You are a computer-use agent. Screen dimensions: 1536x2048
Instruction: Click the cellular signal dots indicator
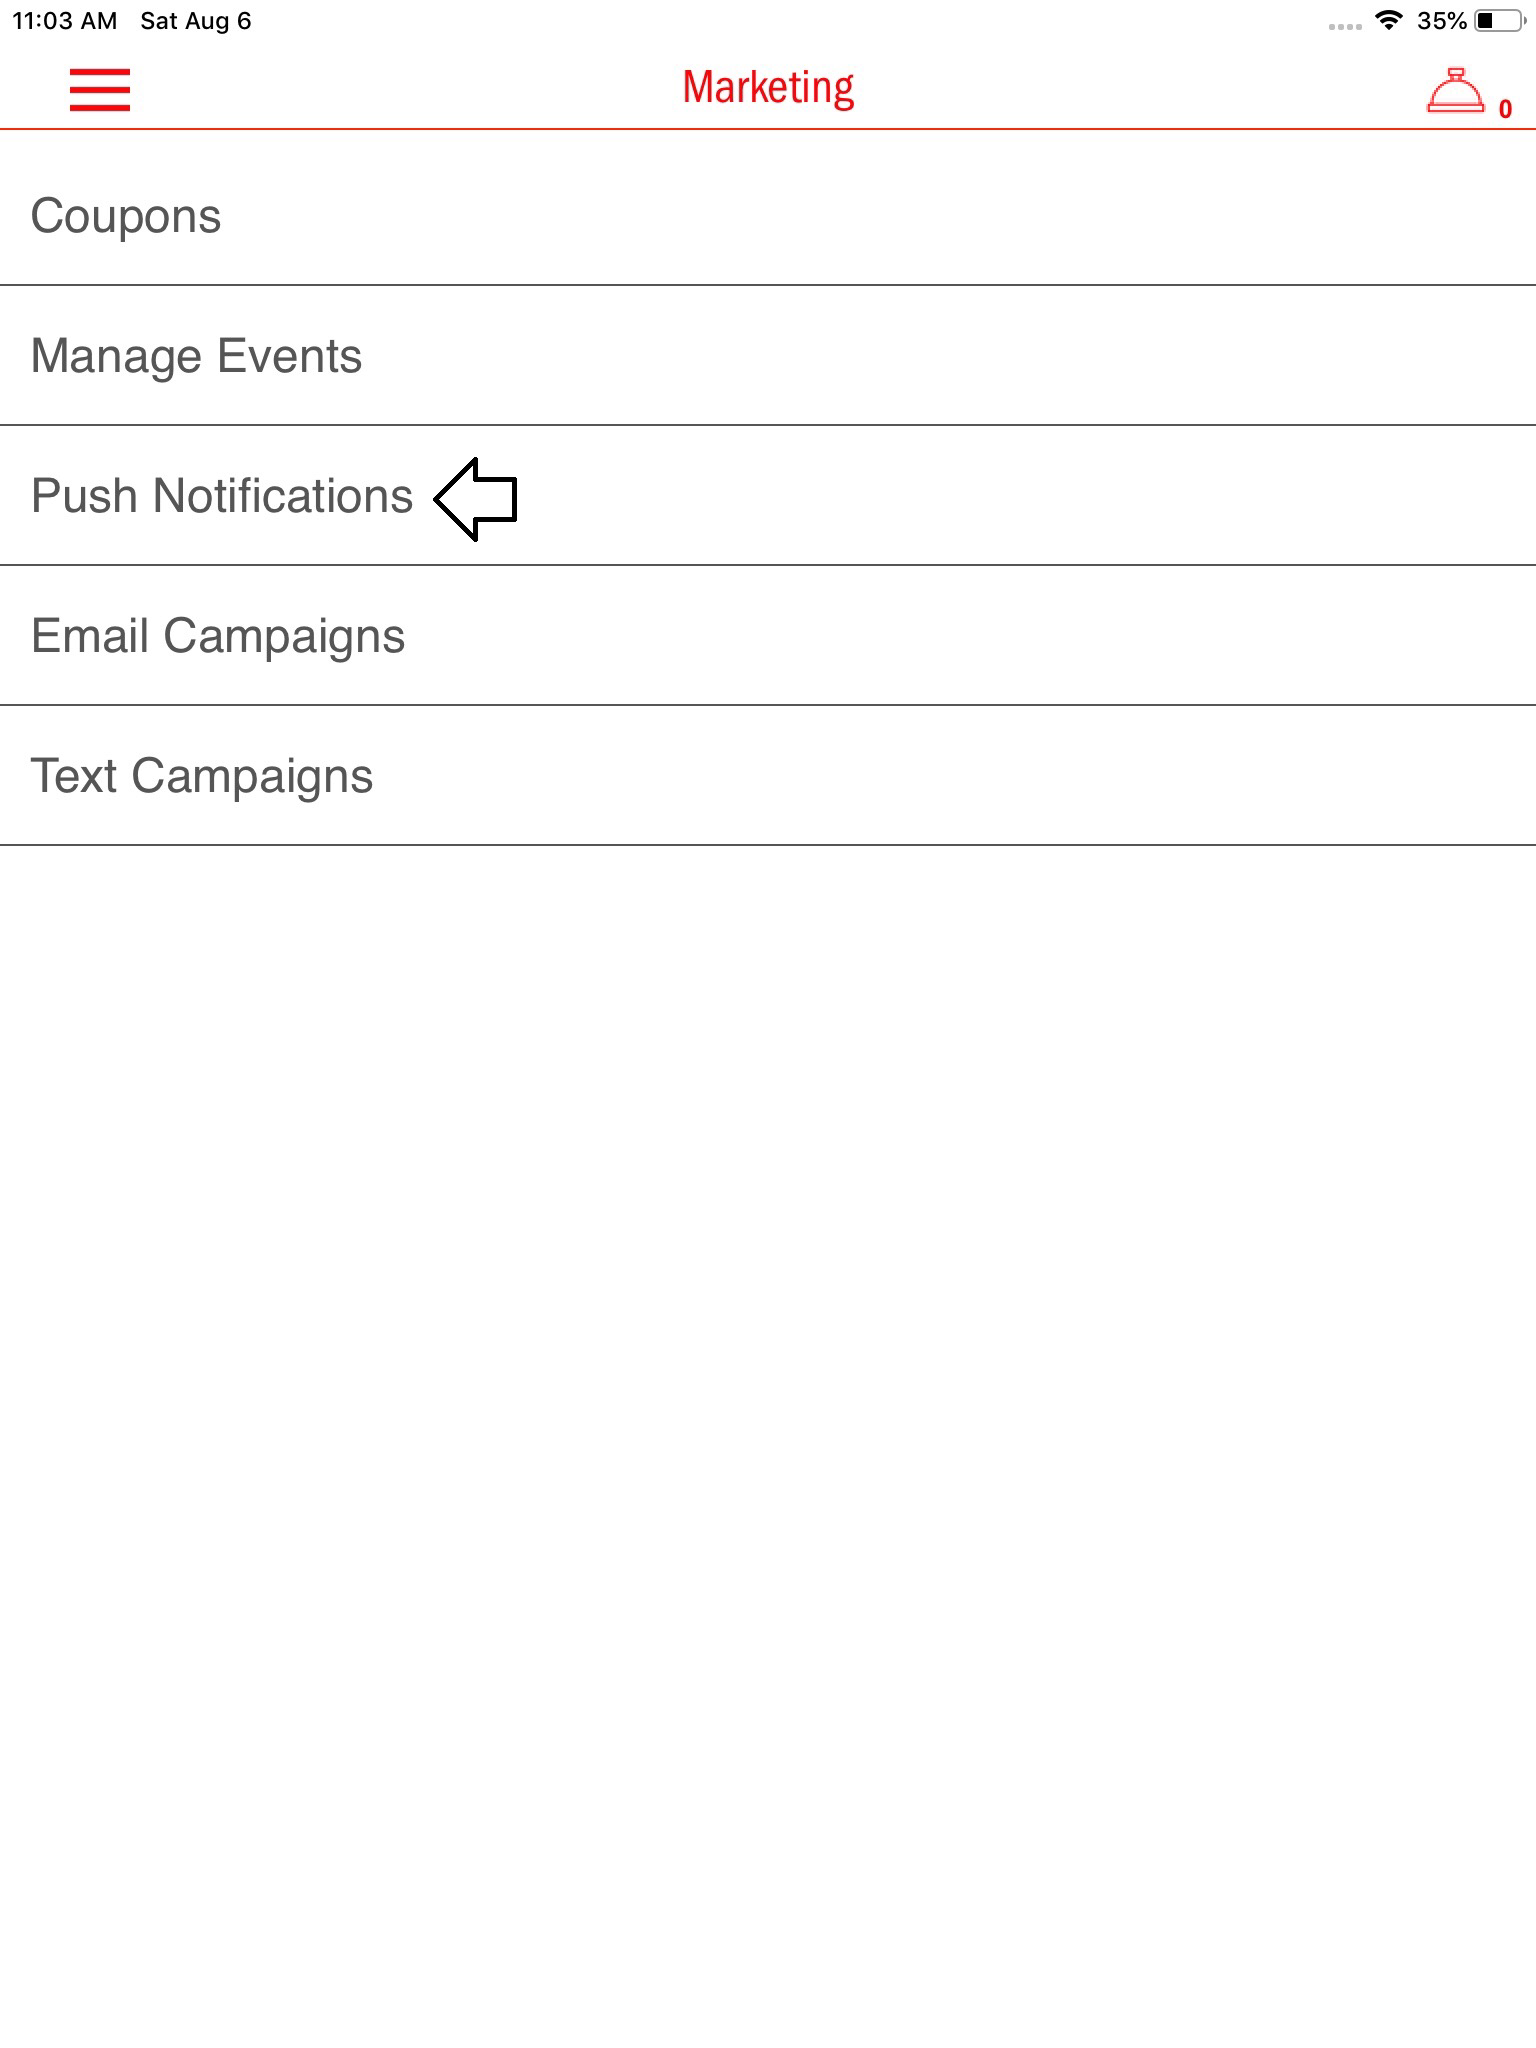click(1344, 26)
